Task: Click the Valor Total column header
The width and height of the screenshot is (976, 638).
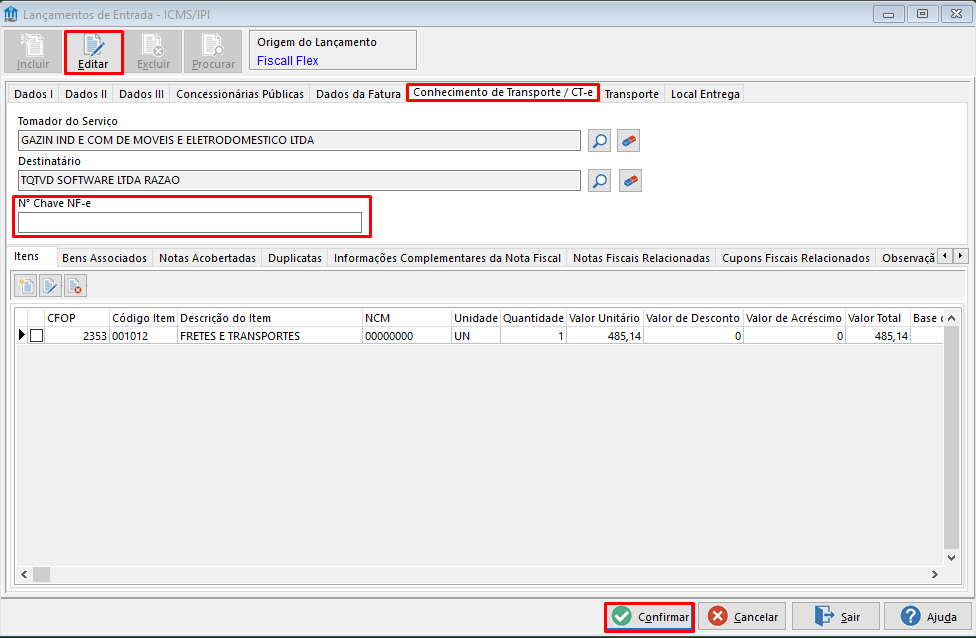Action: pyautogui.click(x=878, y=318)
